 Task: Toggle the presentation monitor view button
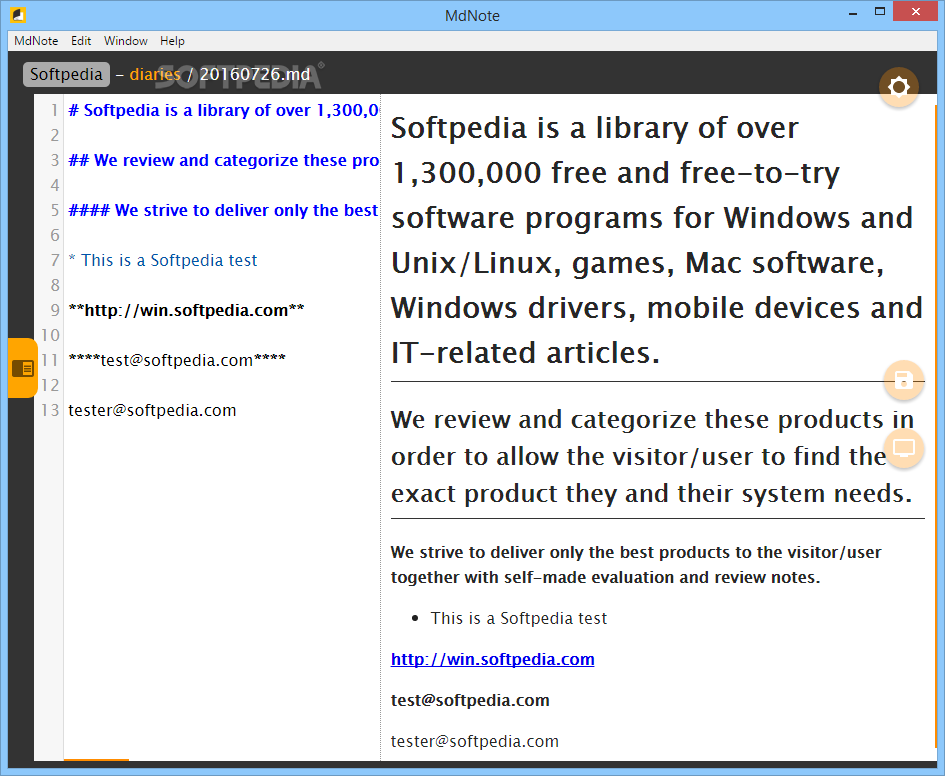(903, 448)
